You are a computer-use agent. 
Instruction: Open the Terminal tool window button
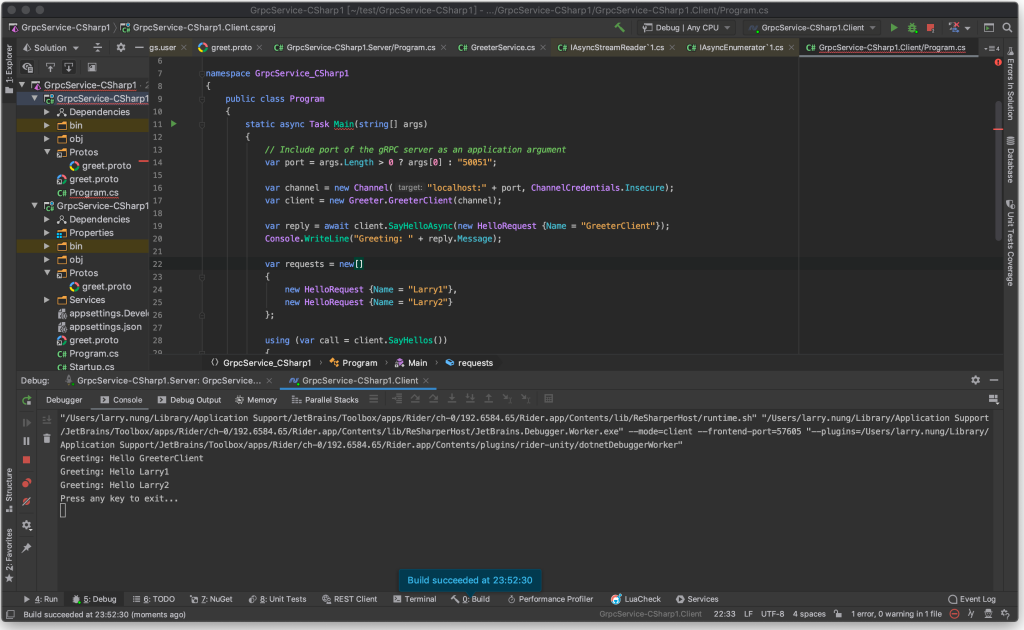click(x=415, y=599)
